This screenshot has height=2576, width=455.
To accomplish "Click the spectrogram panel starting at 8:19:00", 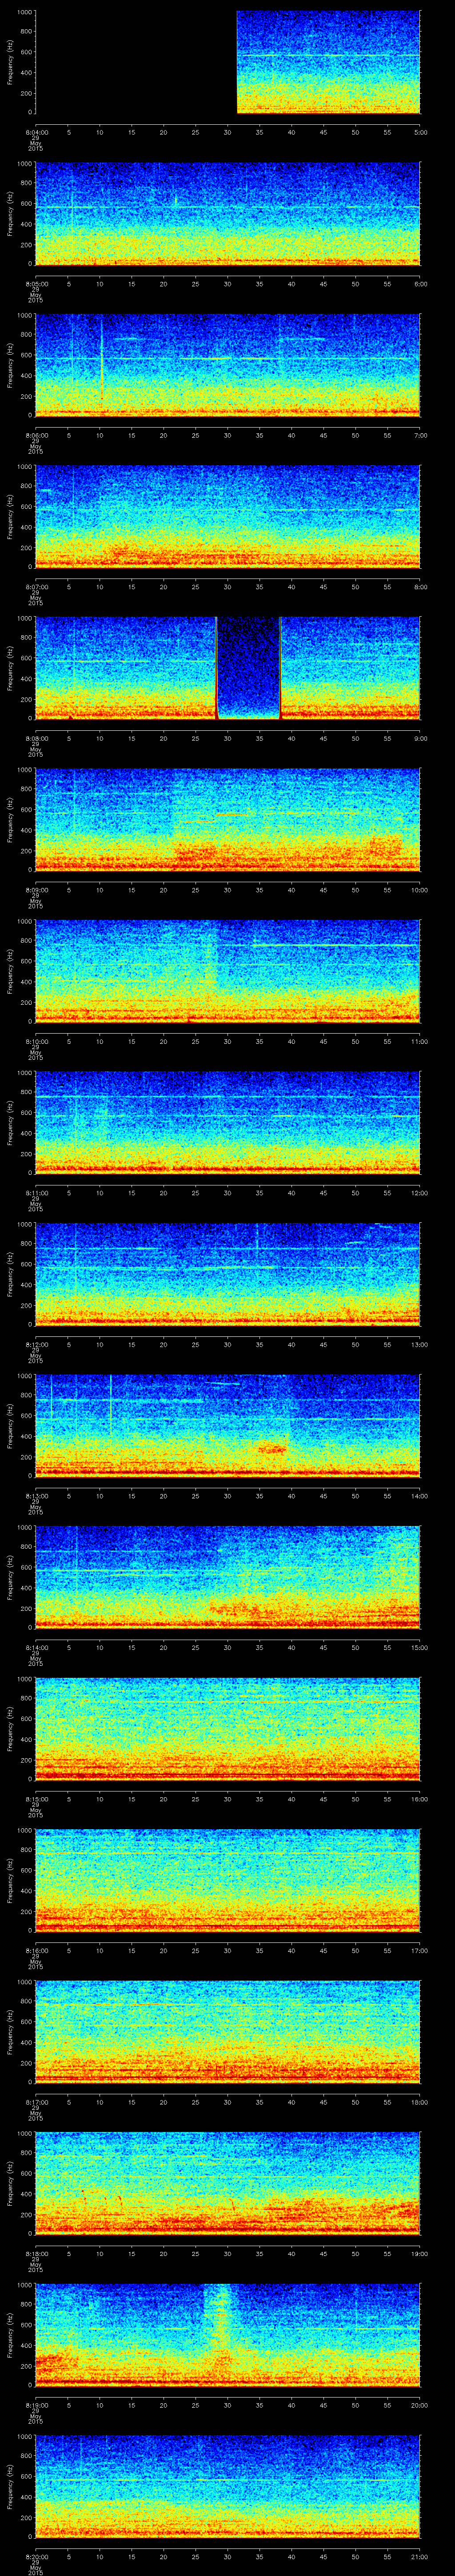I will pos(228,2335).
